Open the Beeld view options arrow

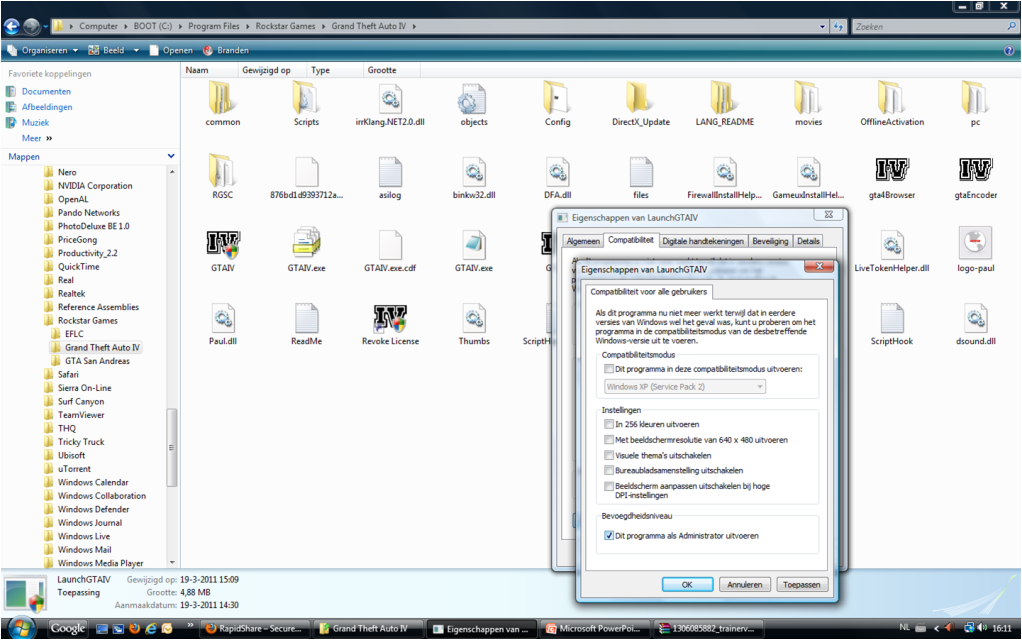click(x=136, y=50)
